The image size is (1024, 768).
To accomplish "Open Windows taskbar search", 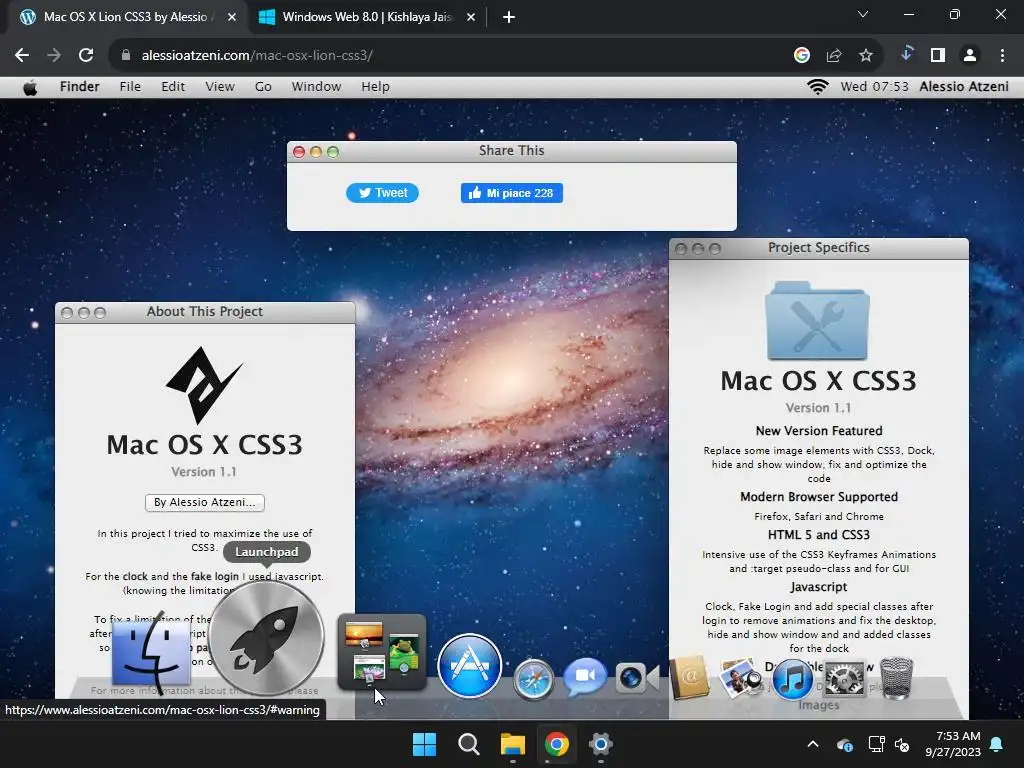I will click(469, 744).
